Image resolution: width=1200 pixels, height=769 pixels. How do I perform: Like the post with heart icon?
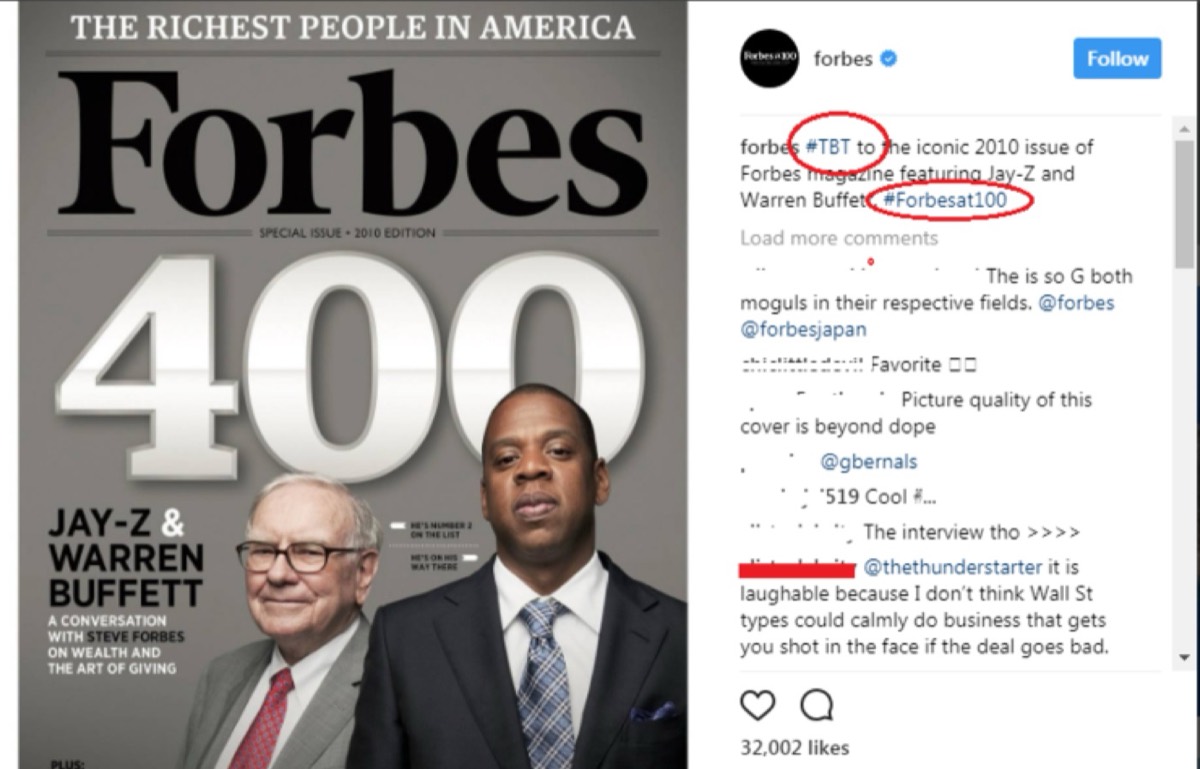[758, 705]
